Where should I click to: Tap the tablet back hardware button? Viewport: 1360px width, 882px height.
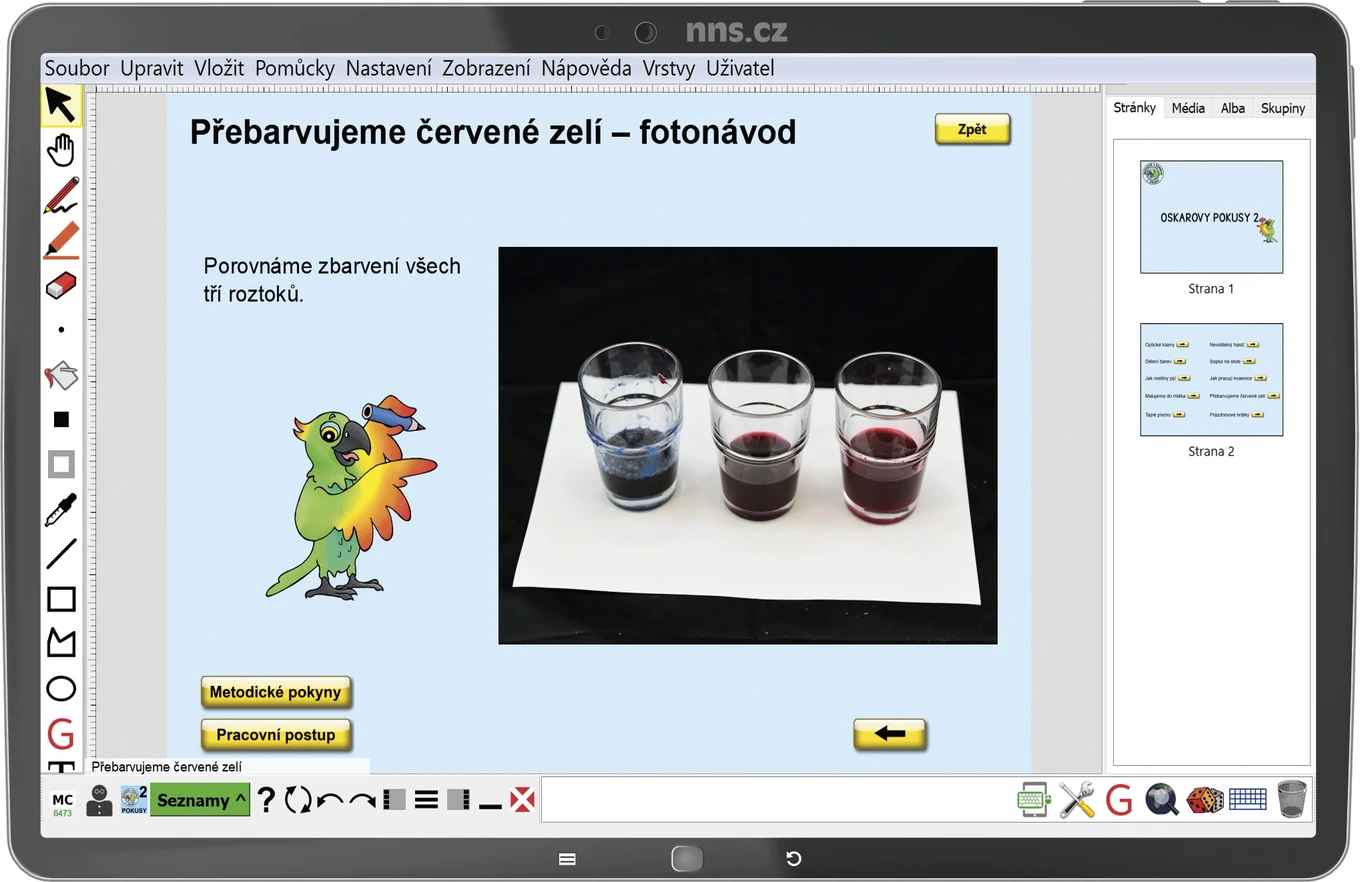click(794, 859)
